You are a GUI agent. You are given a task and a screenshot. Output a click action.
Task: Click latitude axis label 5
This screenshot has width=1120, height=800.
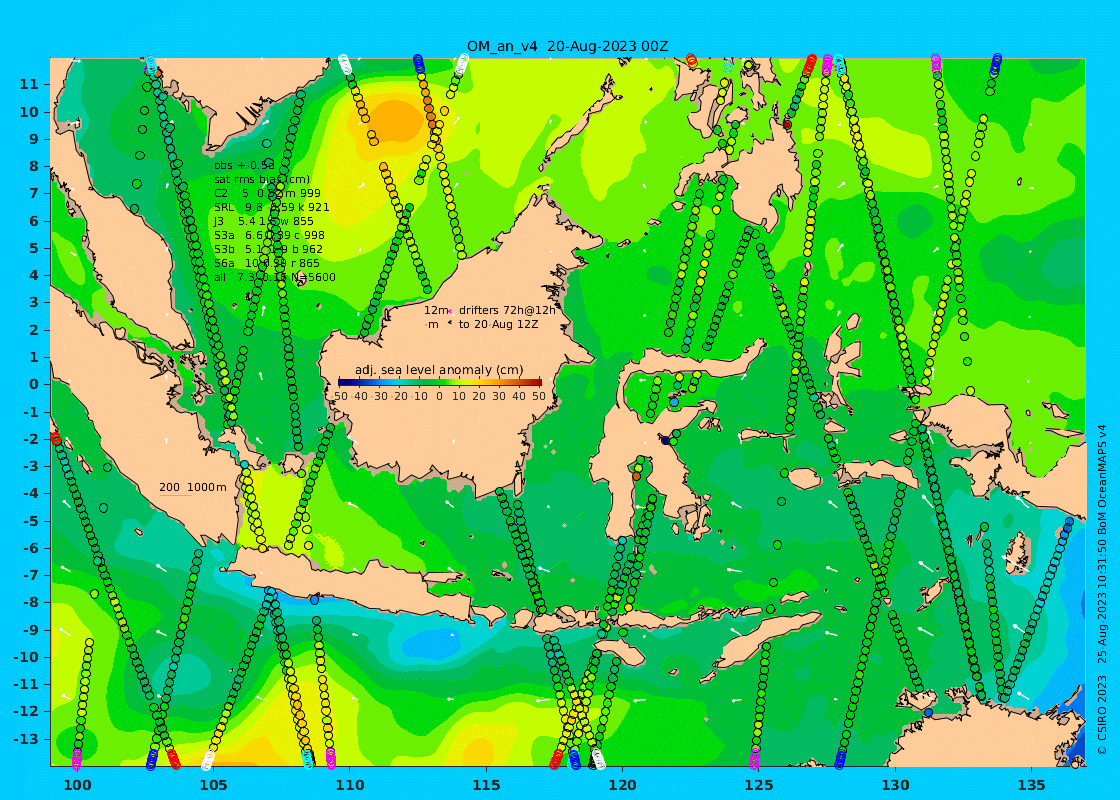[34, 248]
